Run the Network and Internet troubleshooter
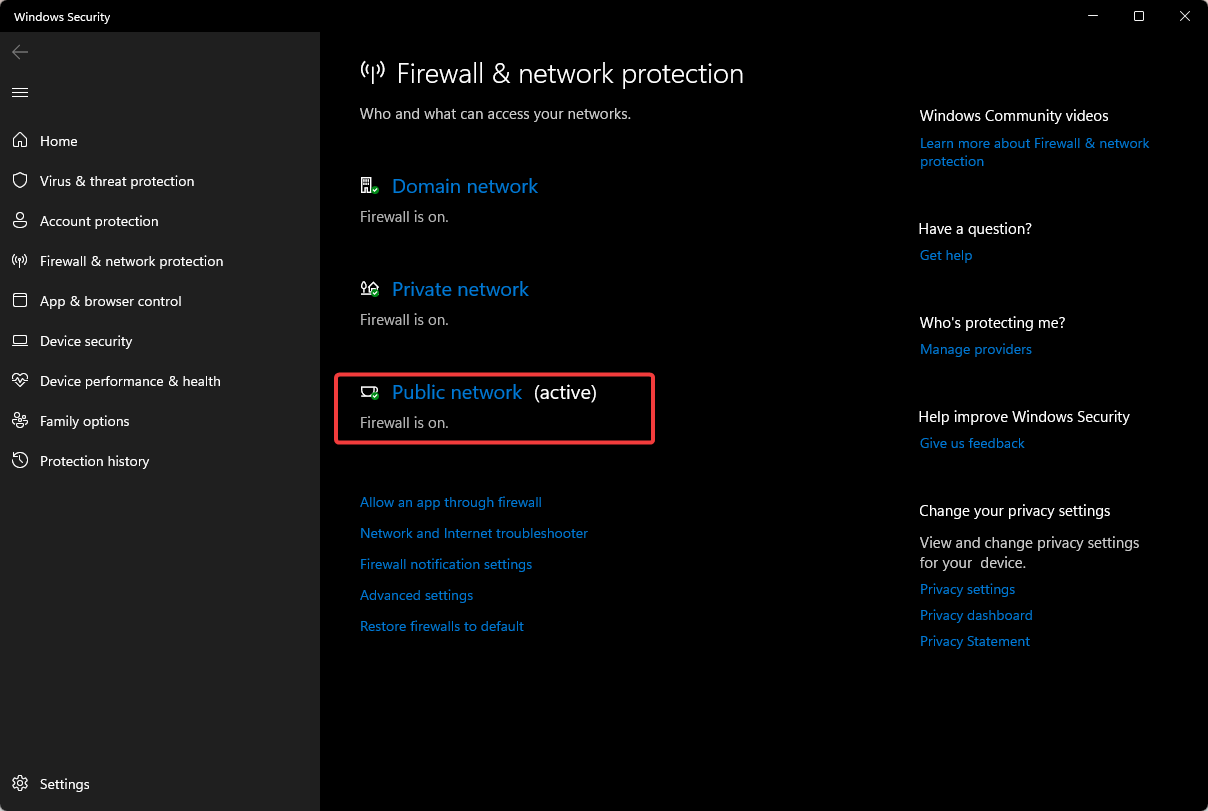Image resolution: width=1208 pixels, height=811 pixels. tap(473, 533)
